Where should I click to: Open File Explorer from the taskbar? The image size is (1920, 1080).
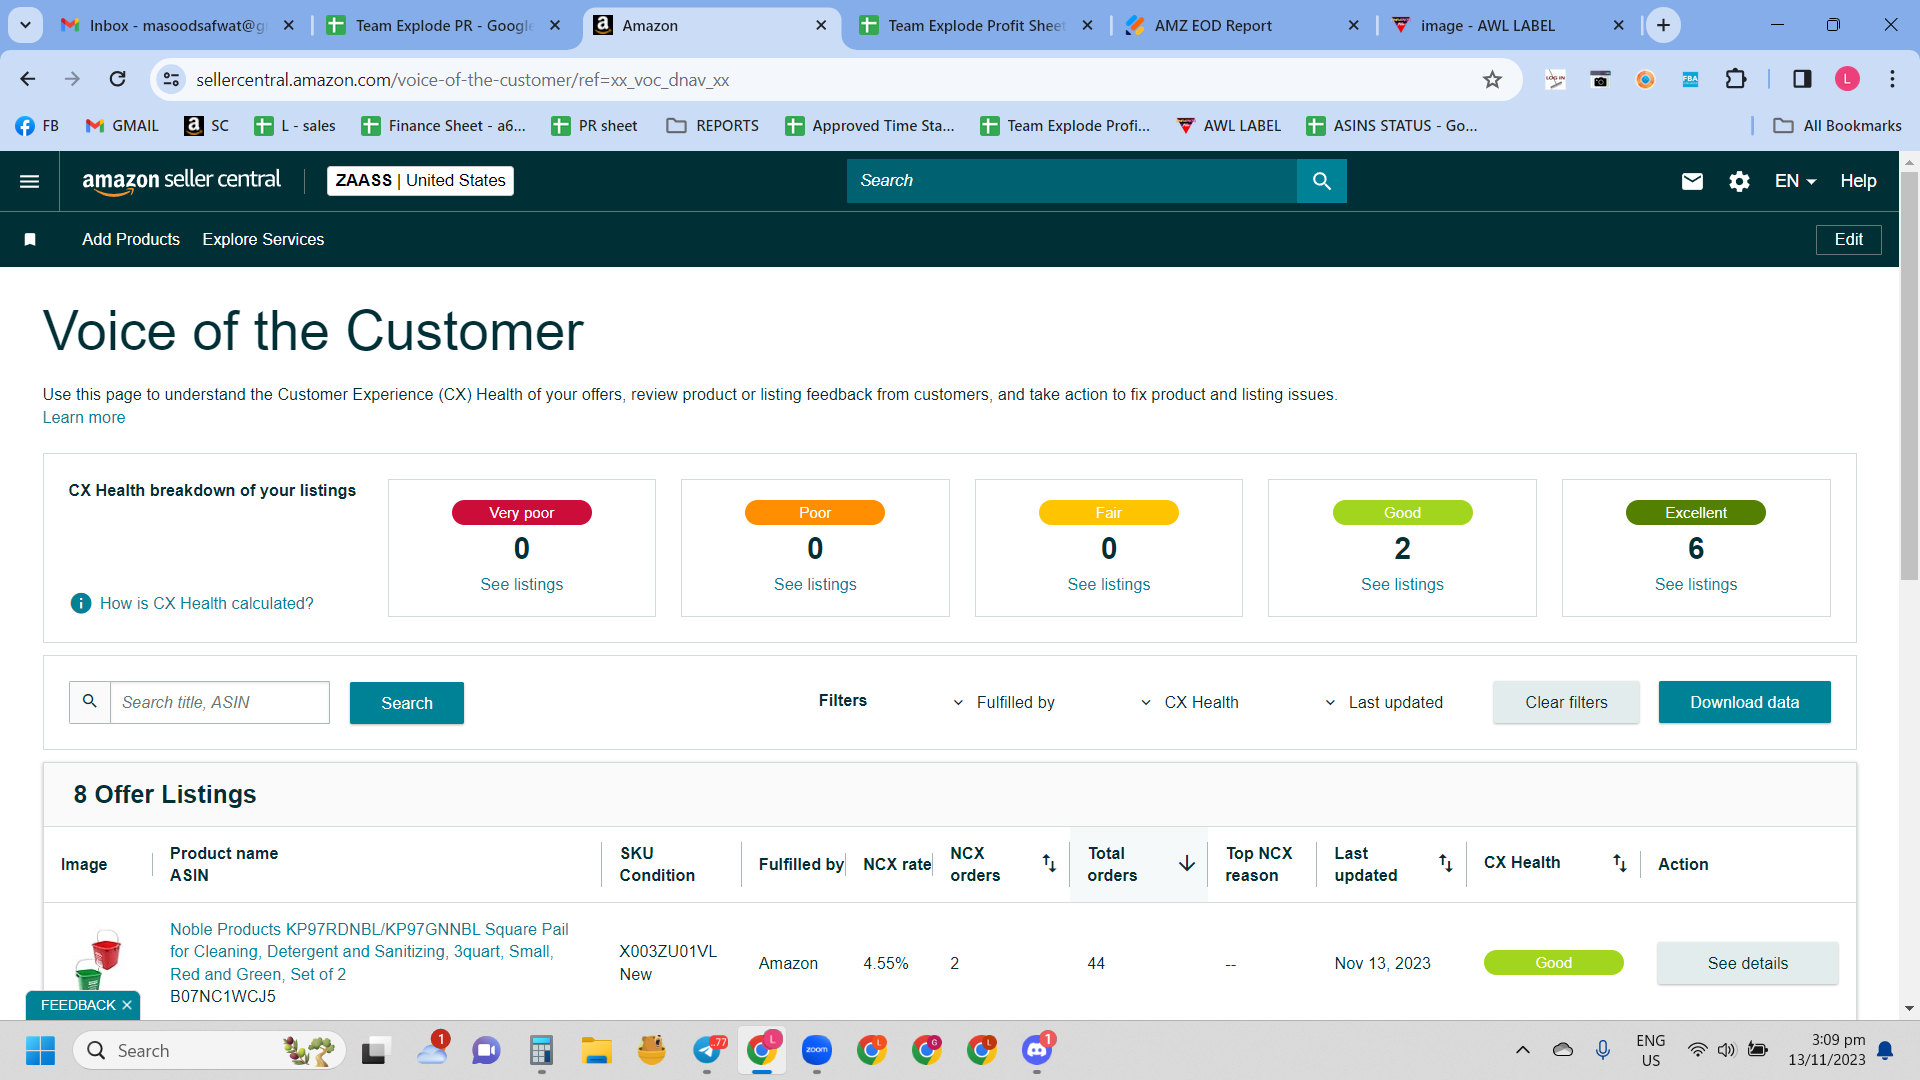coord(597,1051)
